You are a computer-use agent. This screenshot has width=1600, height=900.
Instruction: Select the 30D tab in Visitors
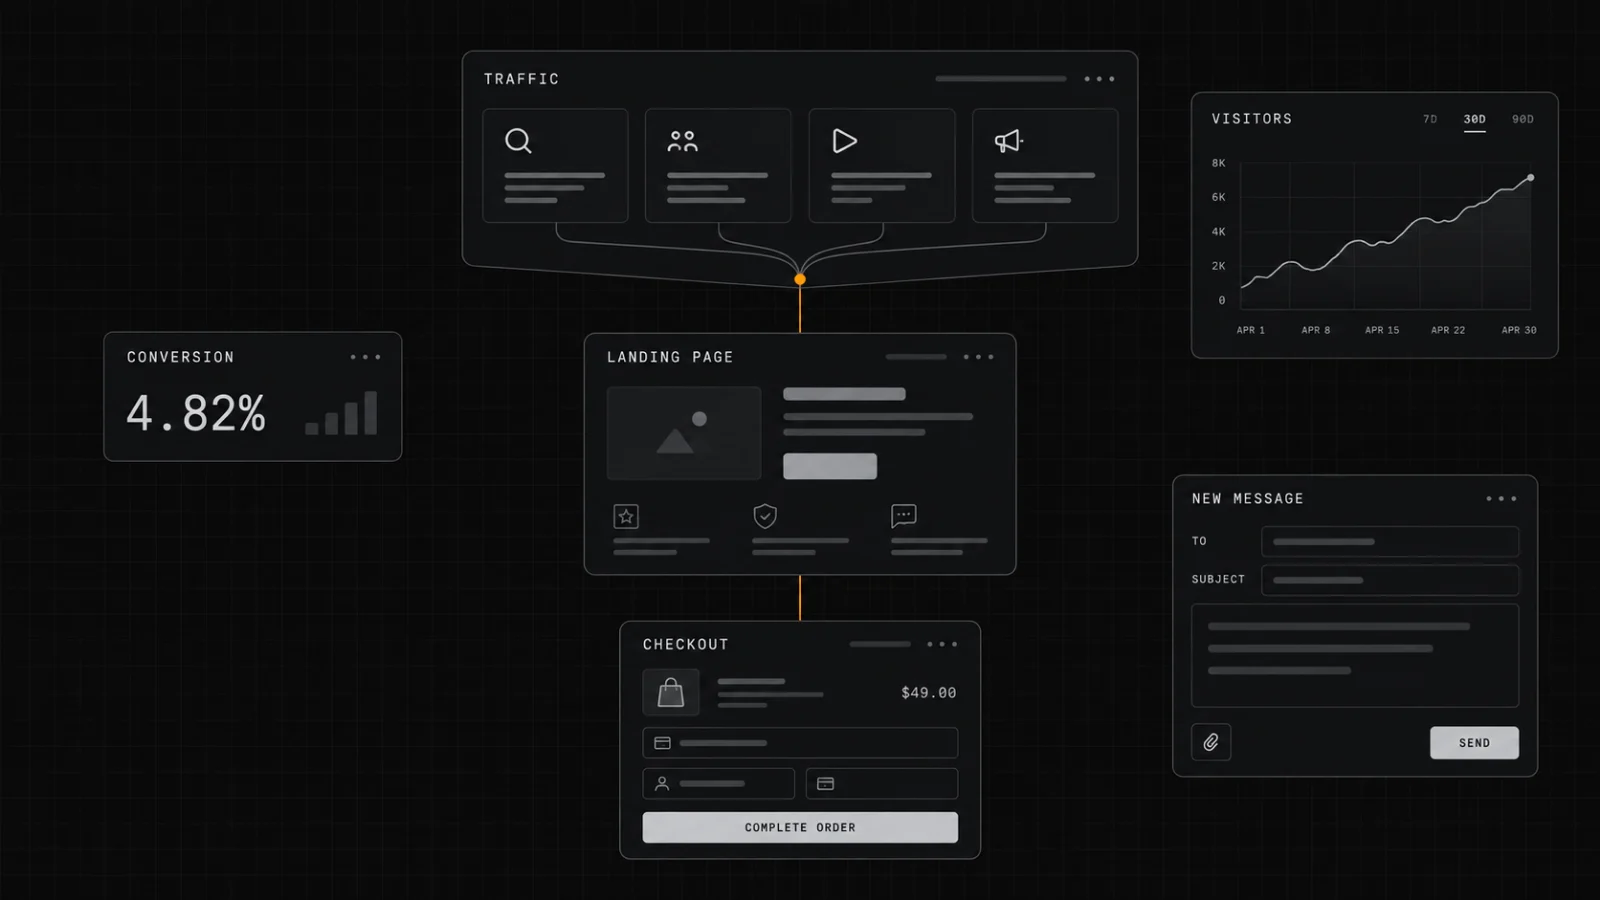(x=1475, y=120)
